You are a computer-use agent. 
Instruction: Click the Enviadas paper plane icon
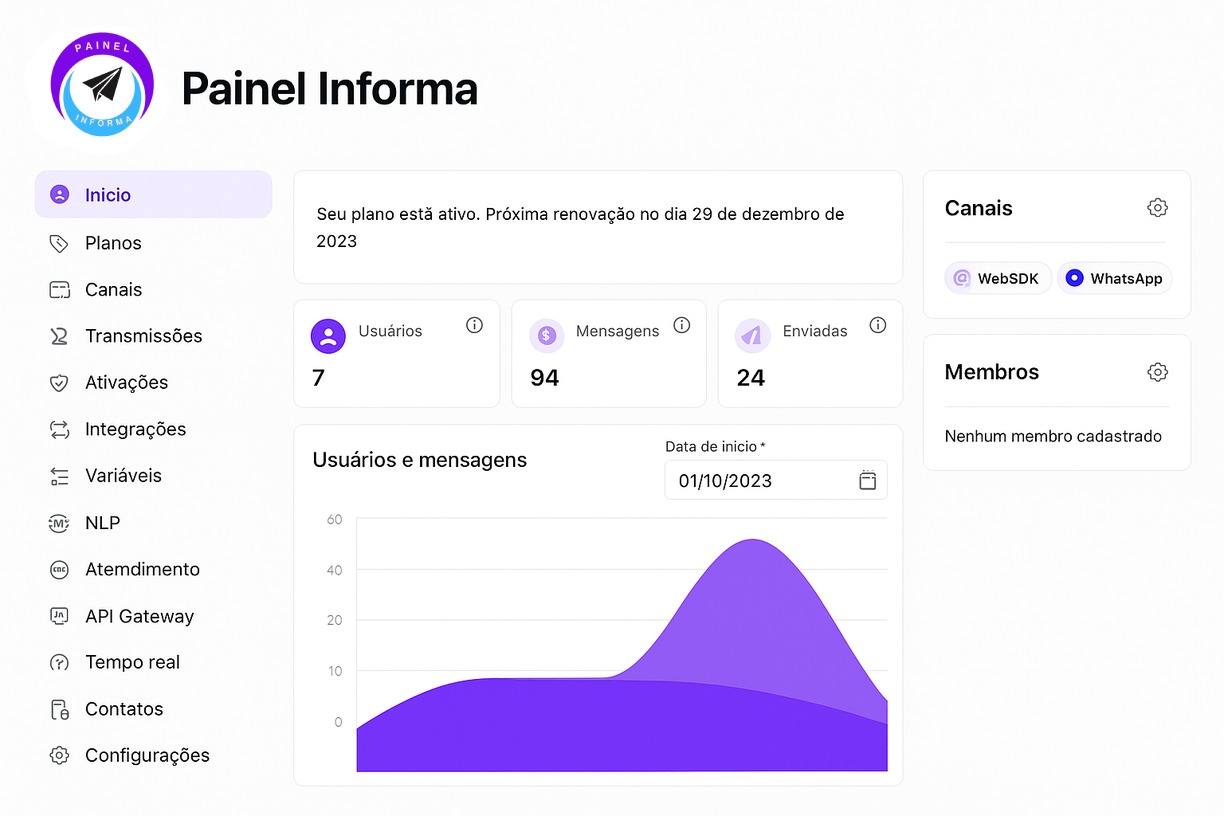tap(752, 336)
